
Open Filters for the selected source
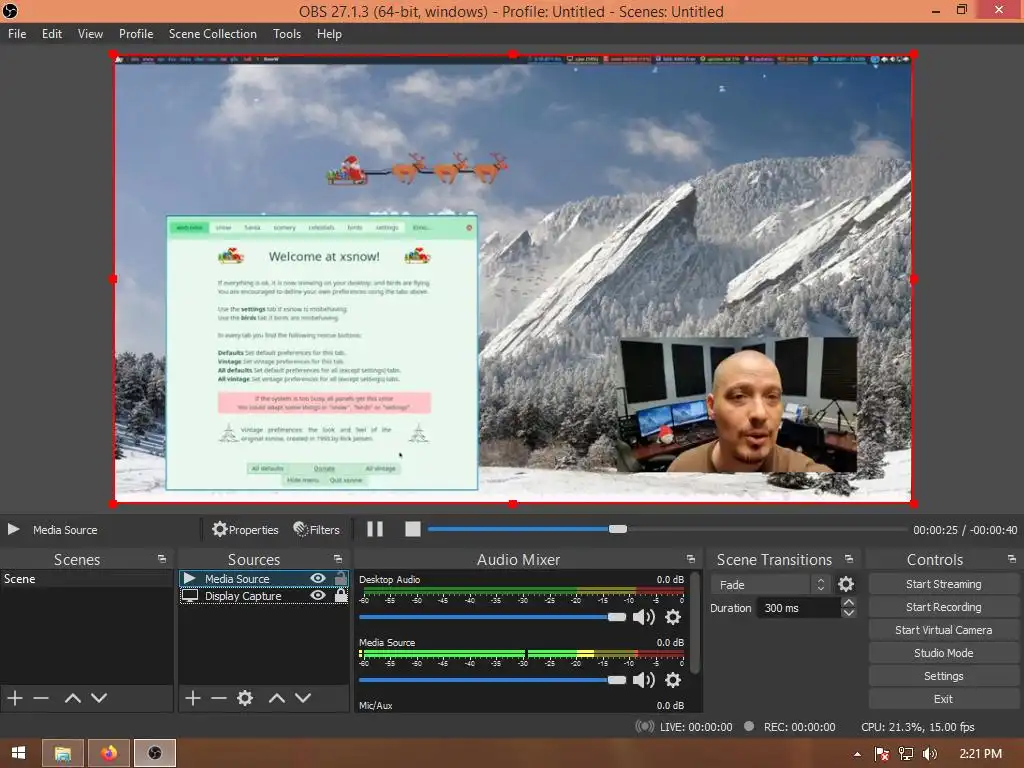[317, 530]
